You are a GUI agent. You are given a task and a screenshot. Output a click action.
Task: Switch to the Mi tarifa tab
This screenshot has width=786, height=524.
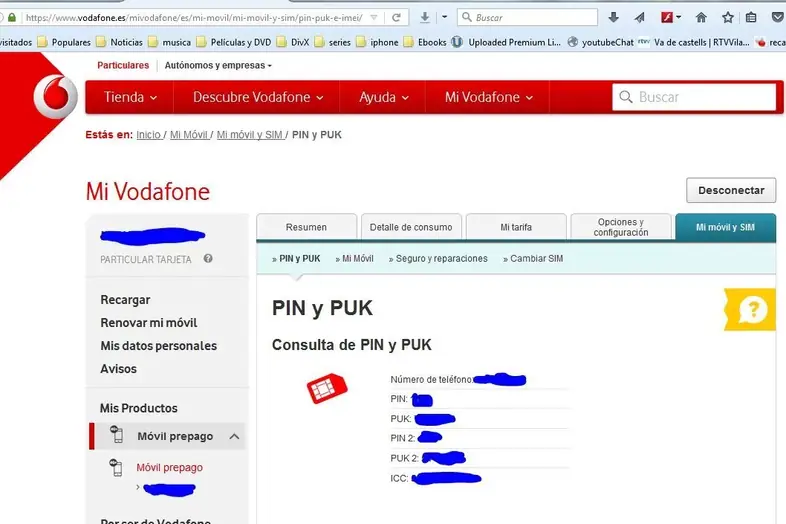(516, 227)
